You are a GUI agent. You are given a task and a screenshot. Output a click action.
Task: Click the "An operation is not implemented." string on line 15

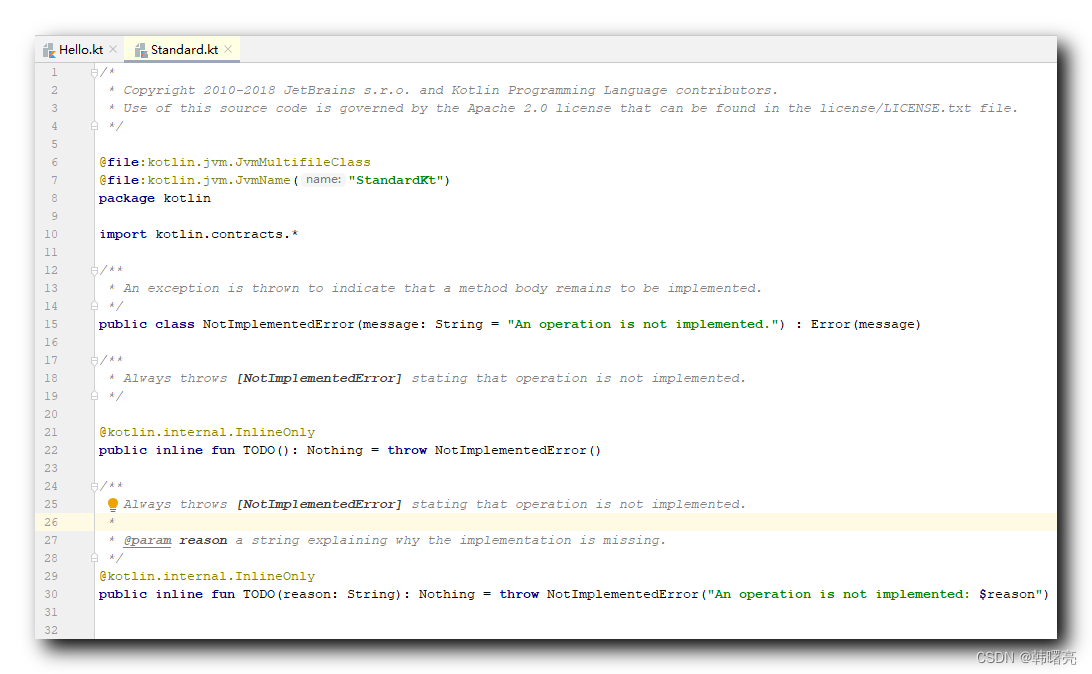pyautogui.click(x=643, y=324)
